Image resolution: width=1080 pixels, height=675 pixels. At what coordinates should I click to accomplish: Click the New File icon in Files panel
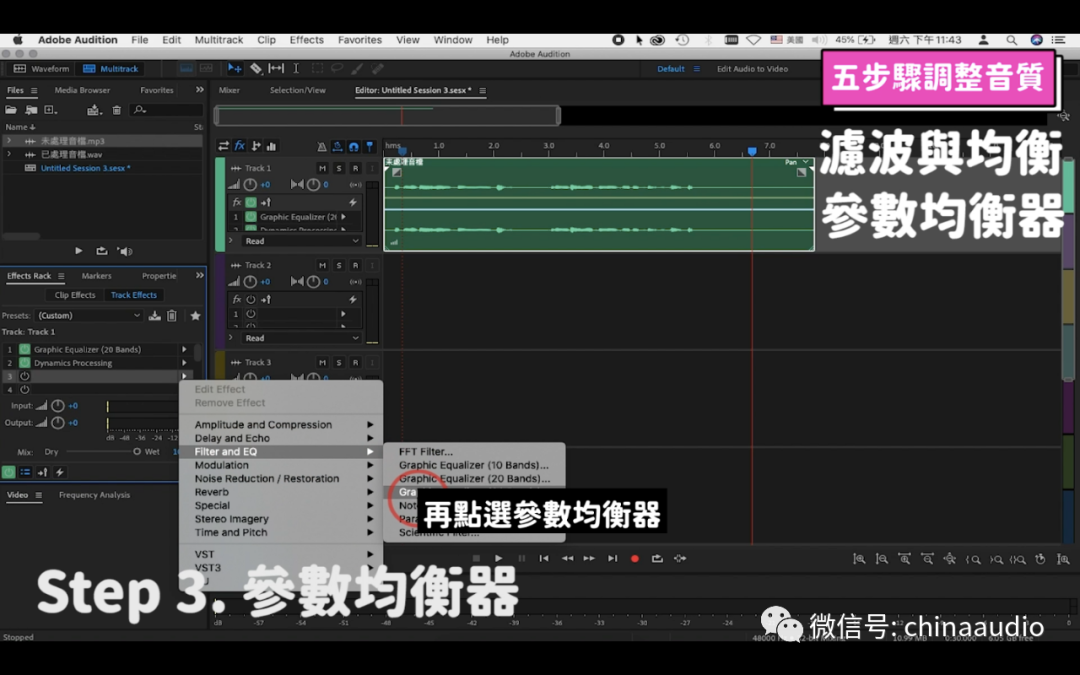[50, 110]
